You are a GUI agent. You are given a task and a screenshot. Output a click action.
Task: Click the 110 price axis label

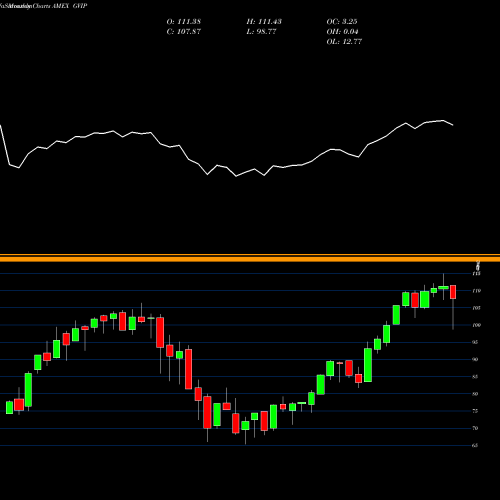pos(476,291)
